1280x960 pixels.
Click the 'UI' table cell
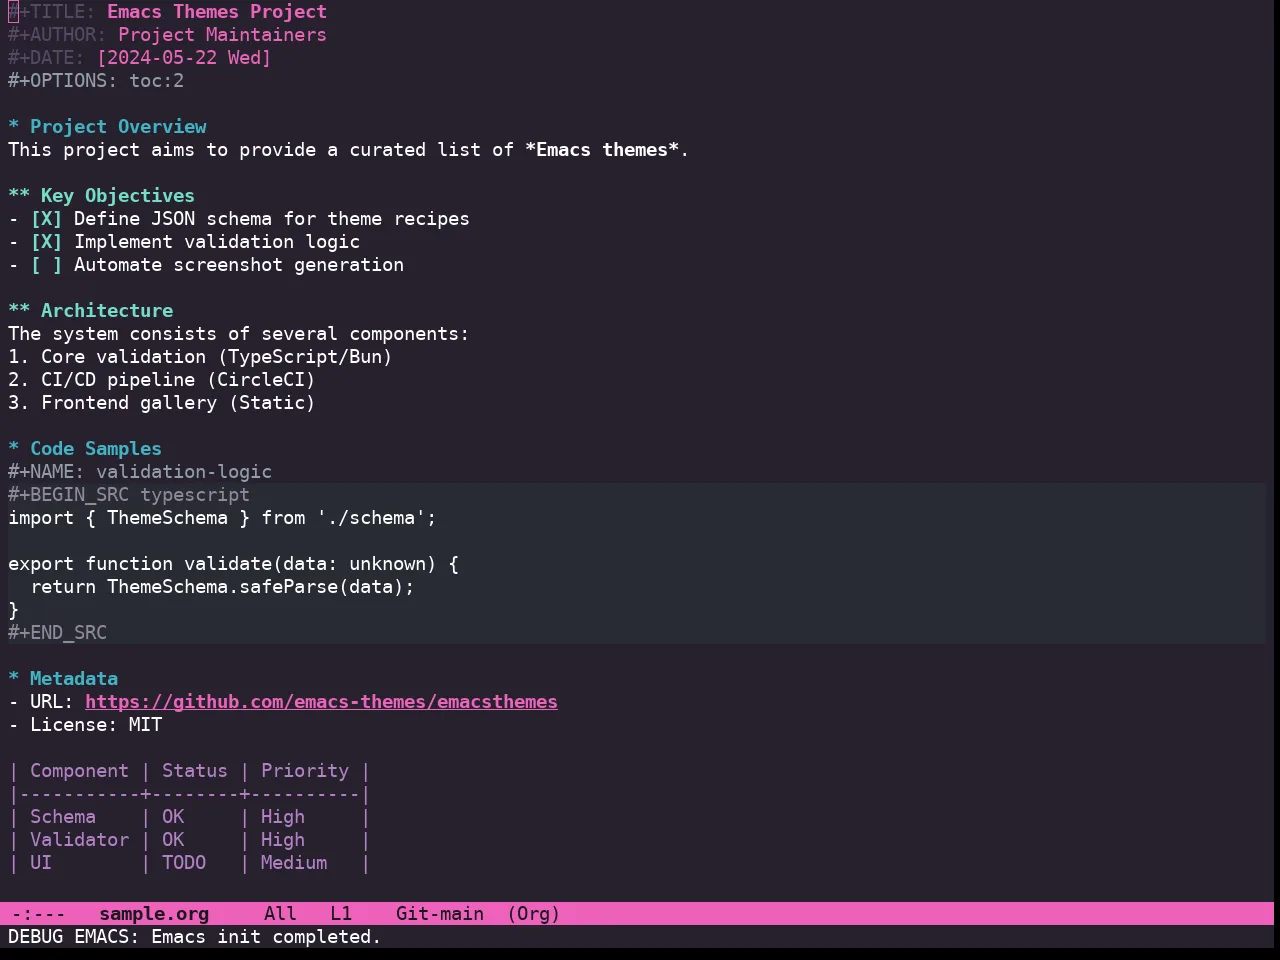[x=41, y=863]
